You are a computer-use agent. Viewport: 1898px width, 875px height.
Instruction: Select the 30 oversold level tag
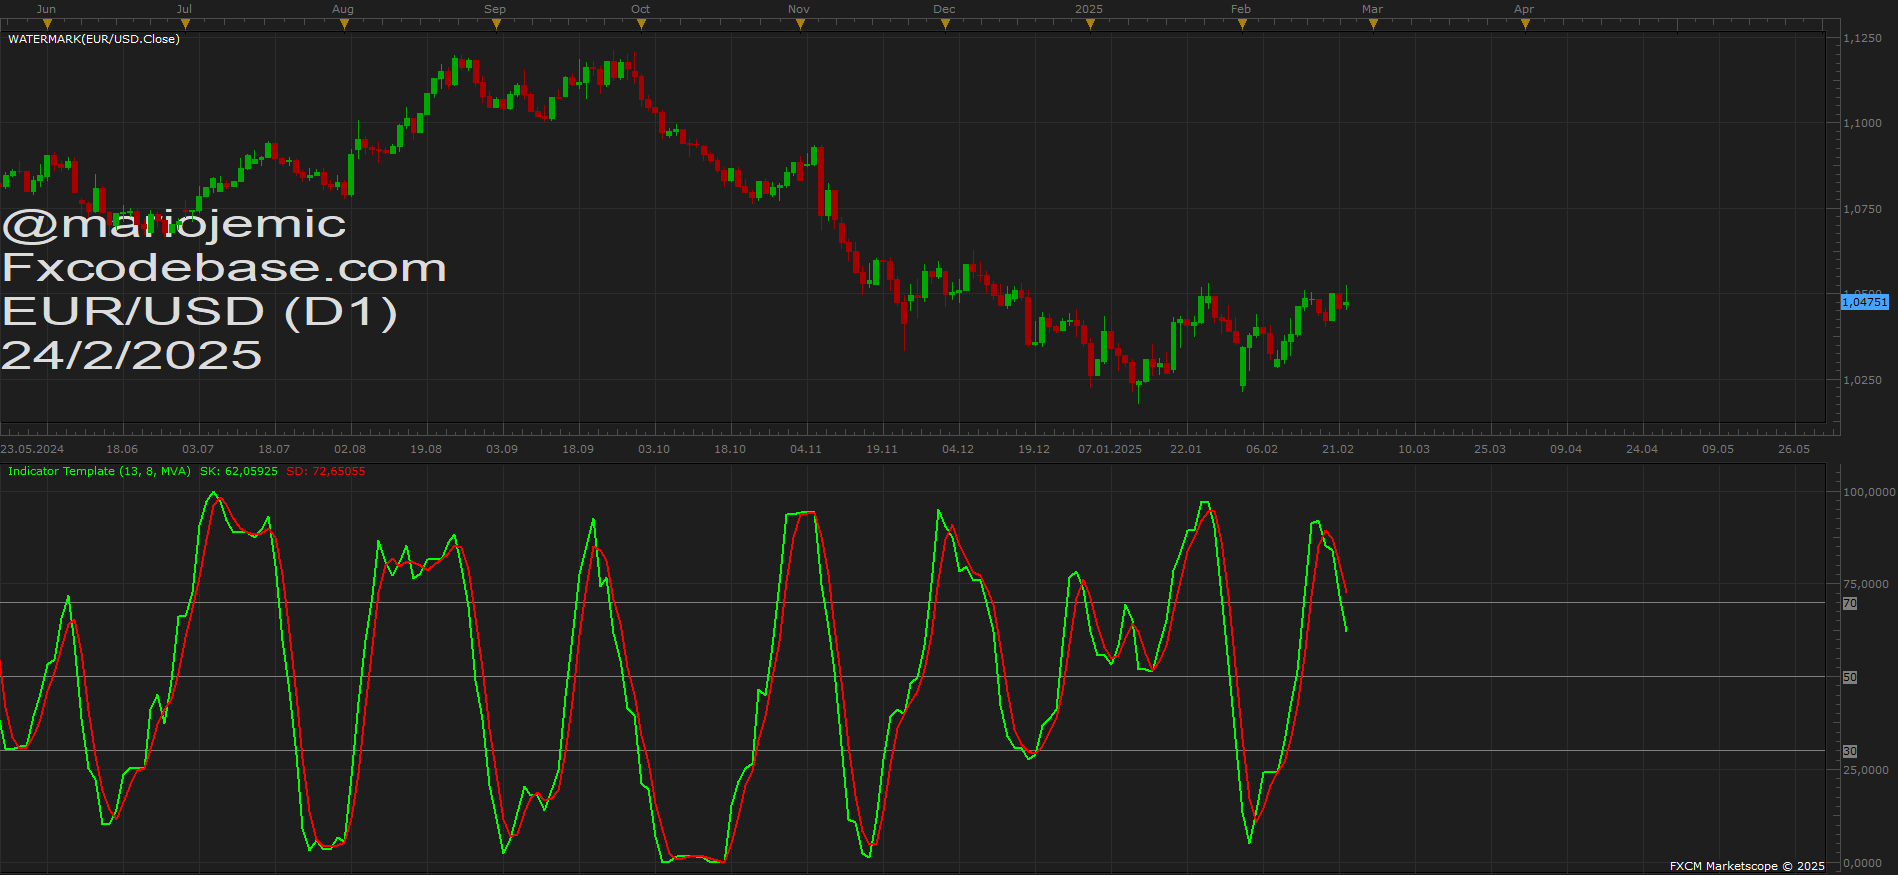point(1850,752)
